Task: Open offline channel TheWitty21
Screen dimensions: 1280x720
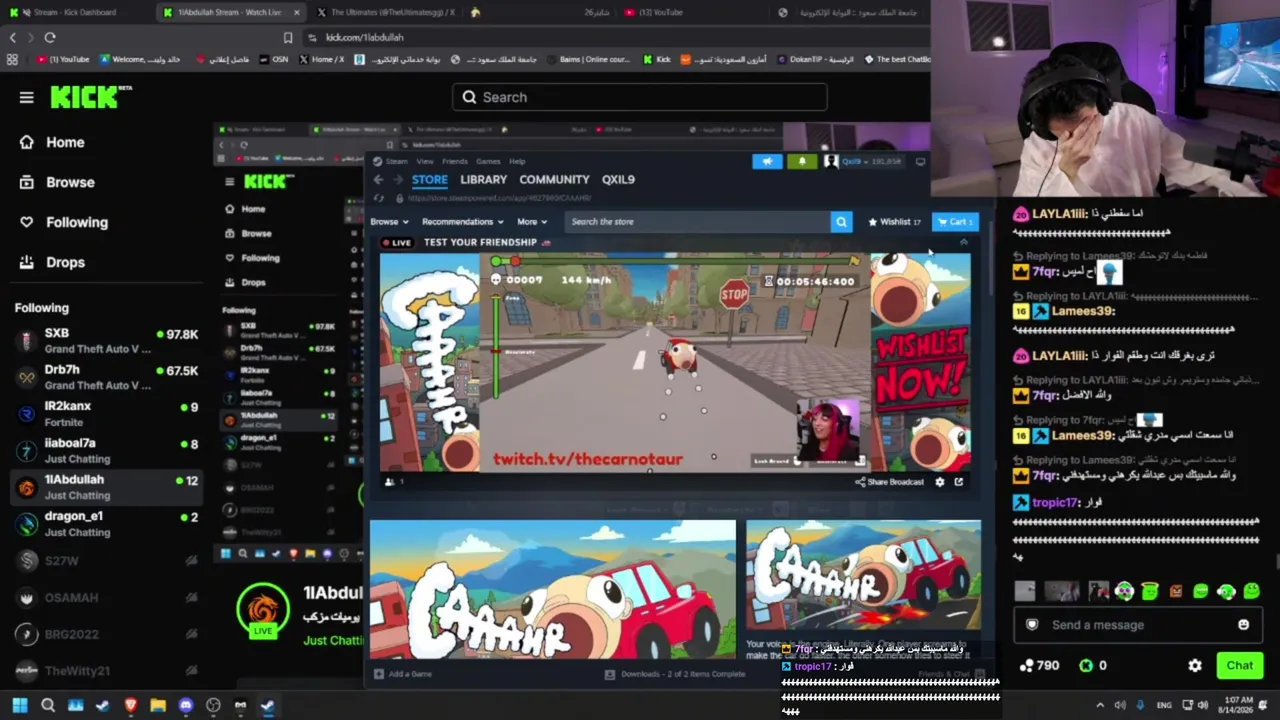Action: coord(105,671)
